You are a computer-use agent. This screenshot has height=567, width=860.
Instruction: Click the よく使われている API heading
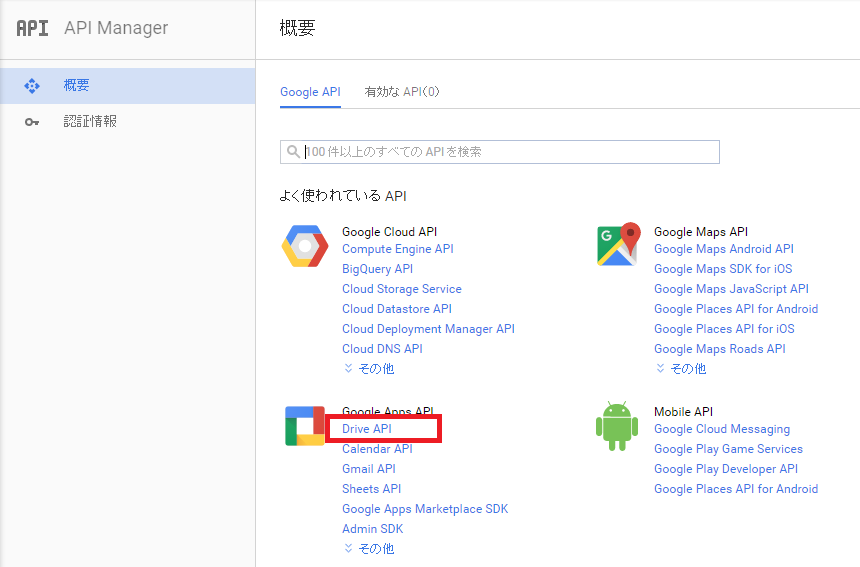(x=343, y=196)
